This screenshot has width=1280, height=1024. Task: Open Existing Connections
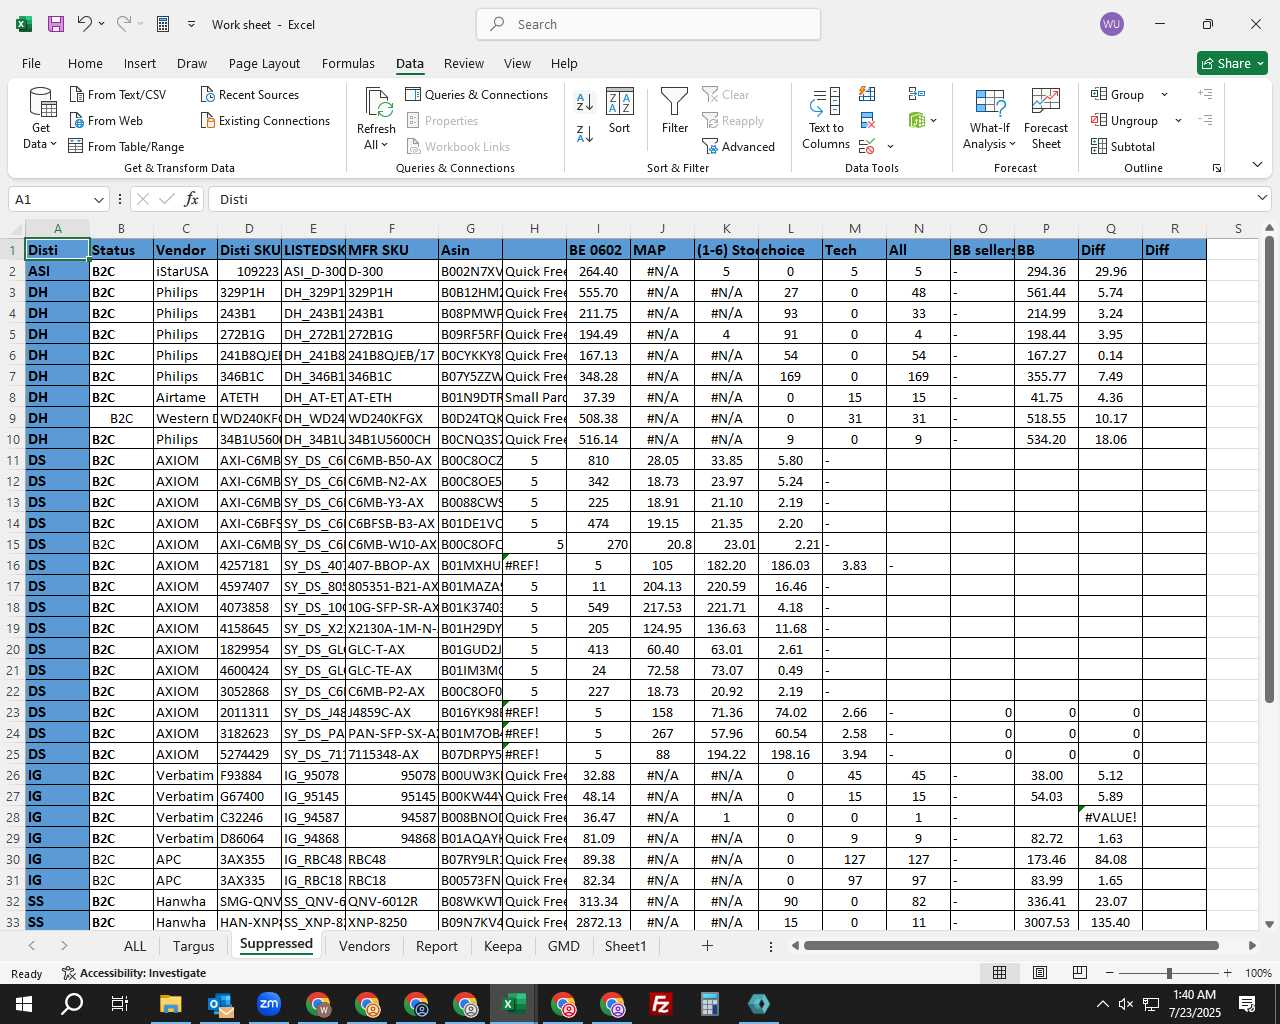point(265,120)
